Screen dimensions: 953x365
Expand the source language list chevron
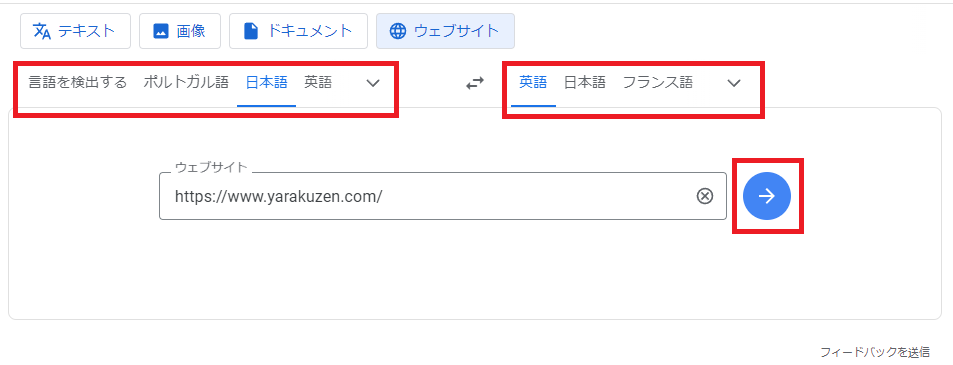(373, 83)
